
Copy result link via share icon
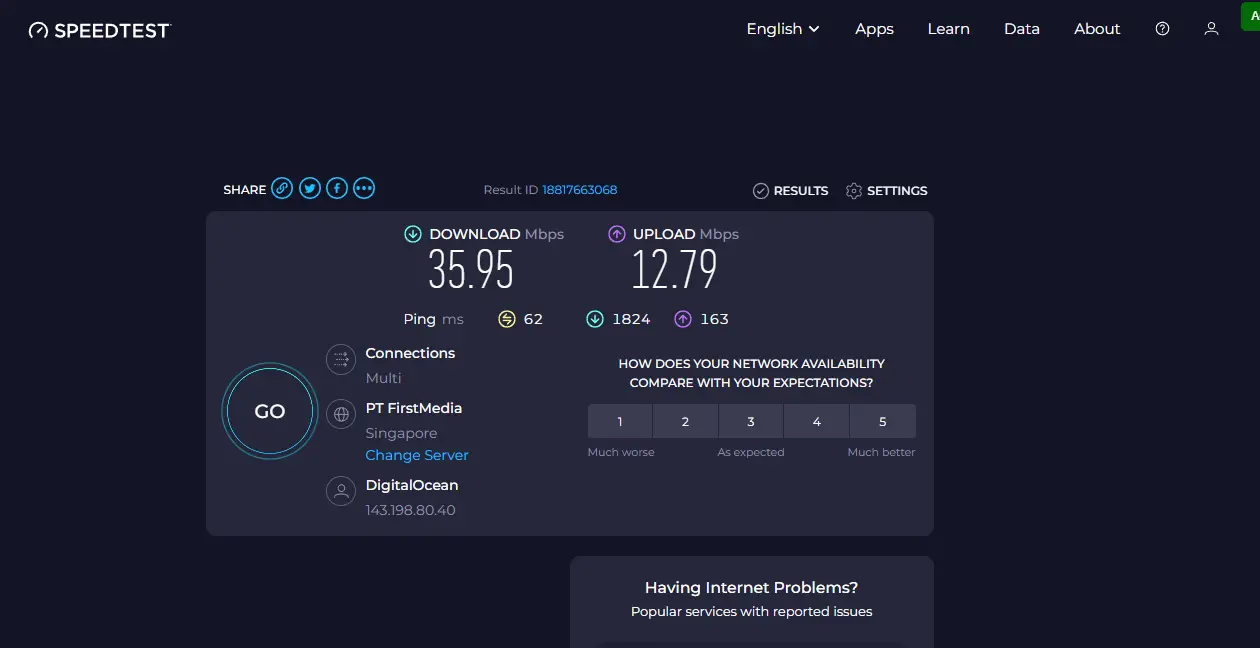(283, 188)
